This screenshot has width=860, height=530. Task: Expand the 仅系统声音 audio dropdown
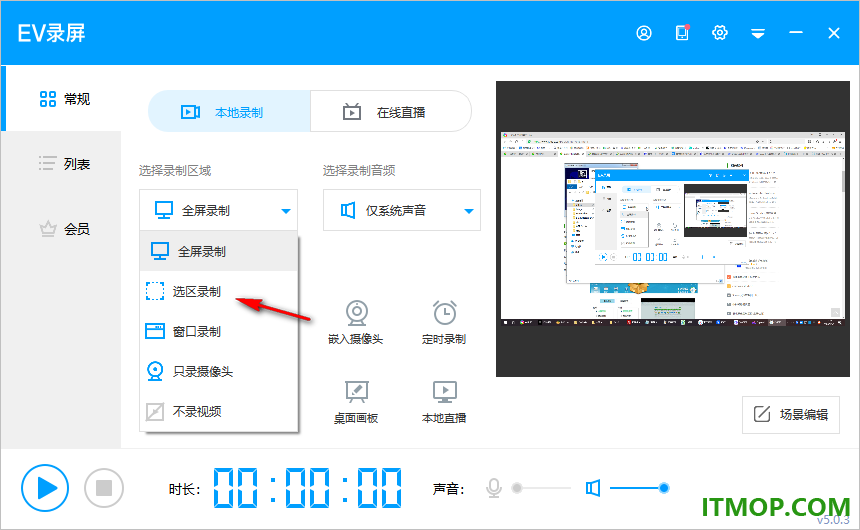click(401, 210)
